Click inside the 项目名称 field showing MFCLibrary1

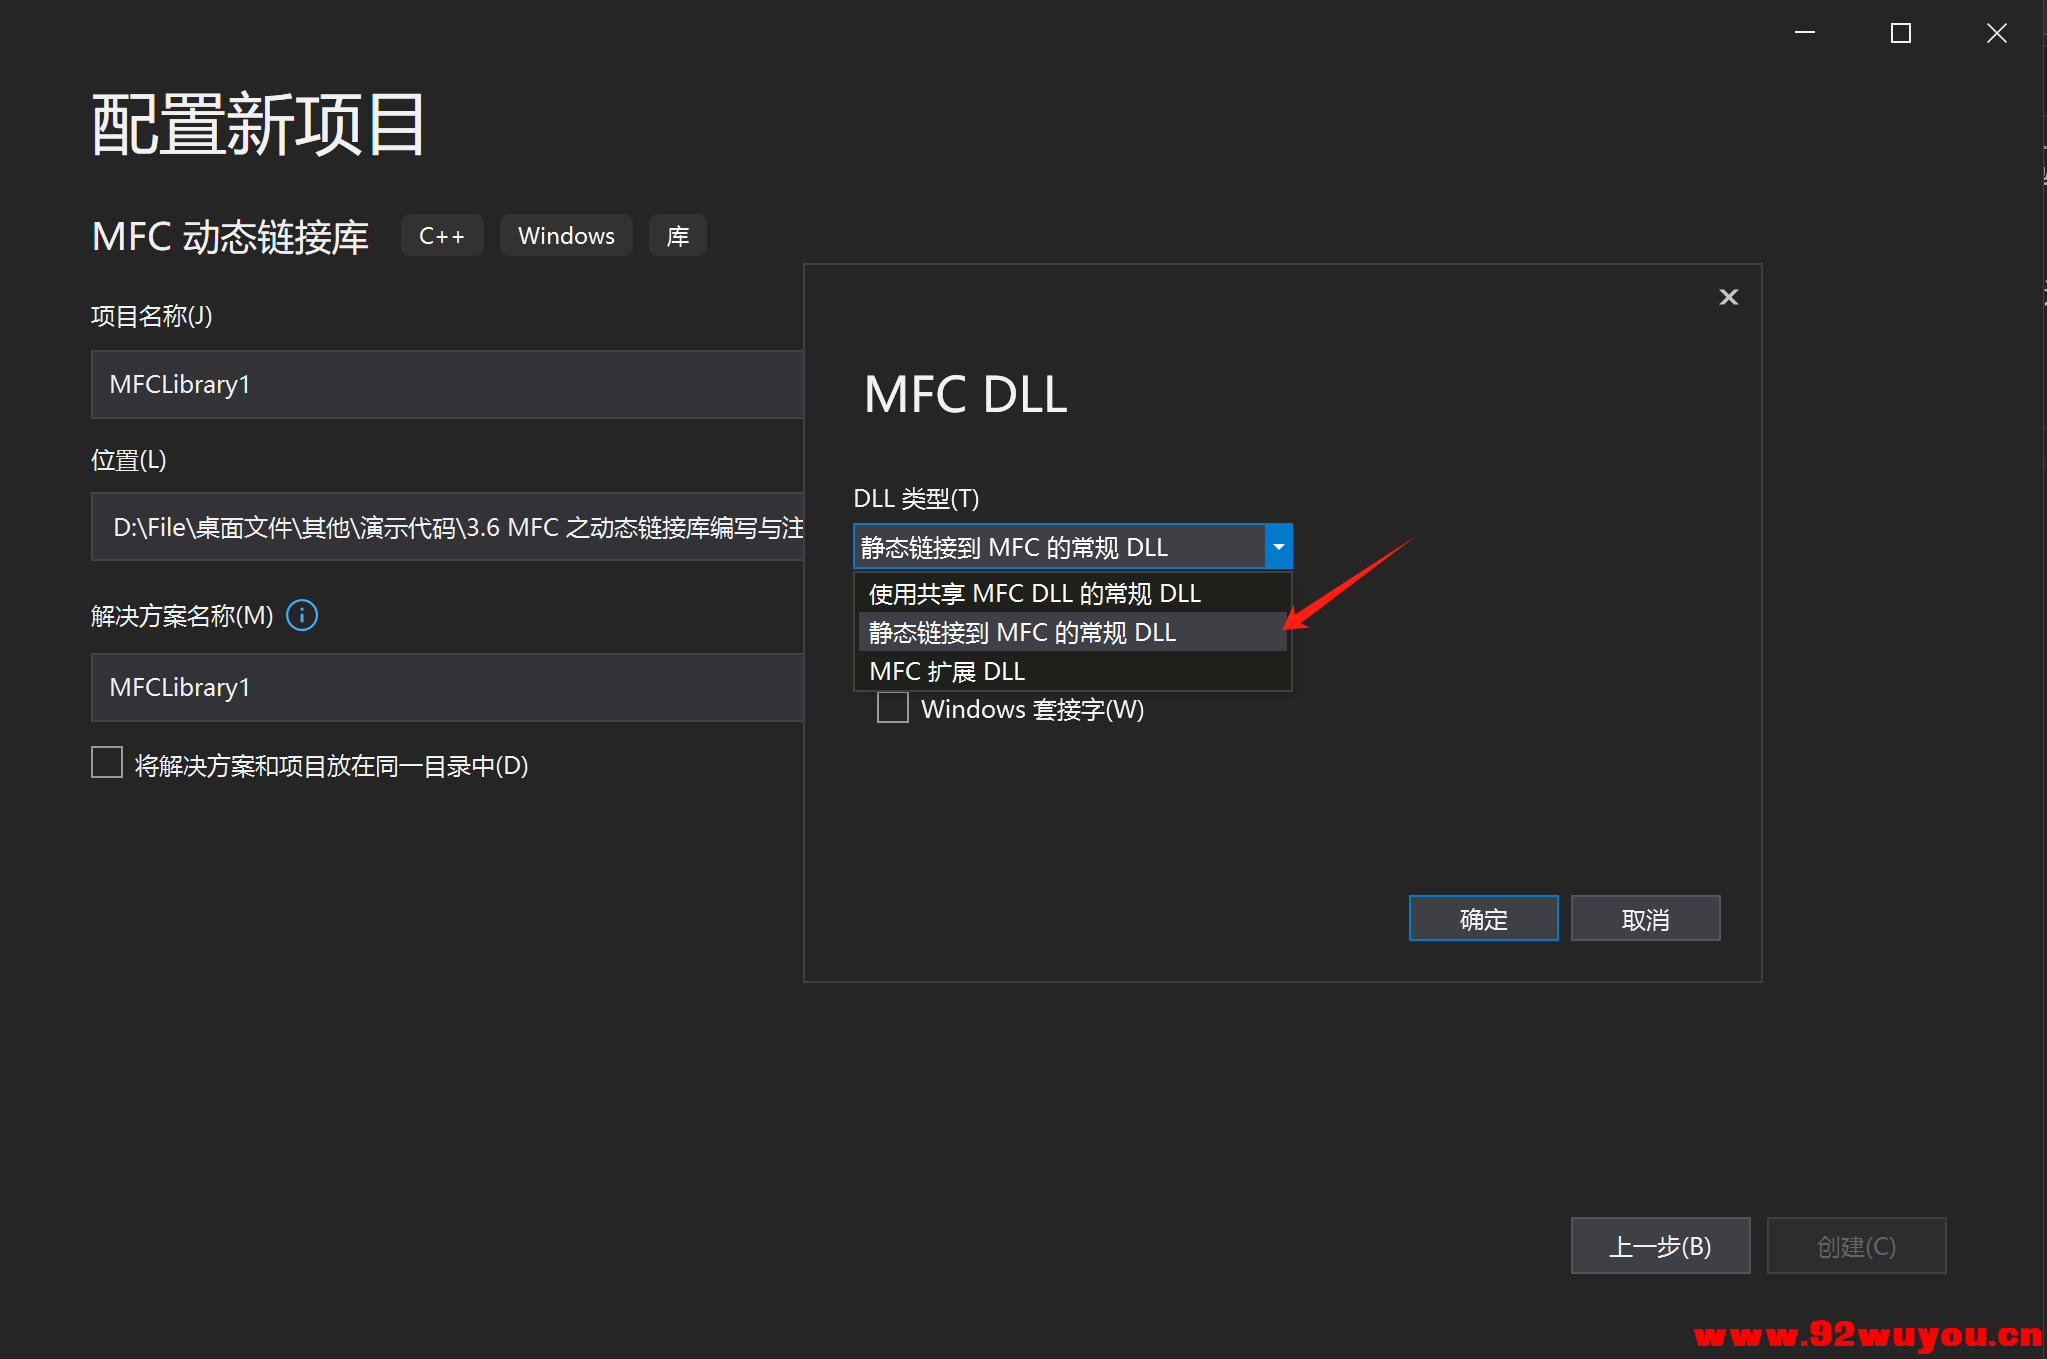(447, 384)
